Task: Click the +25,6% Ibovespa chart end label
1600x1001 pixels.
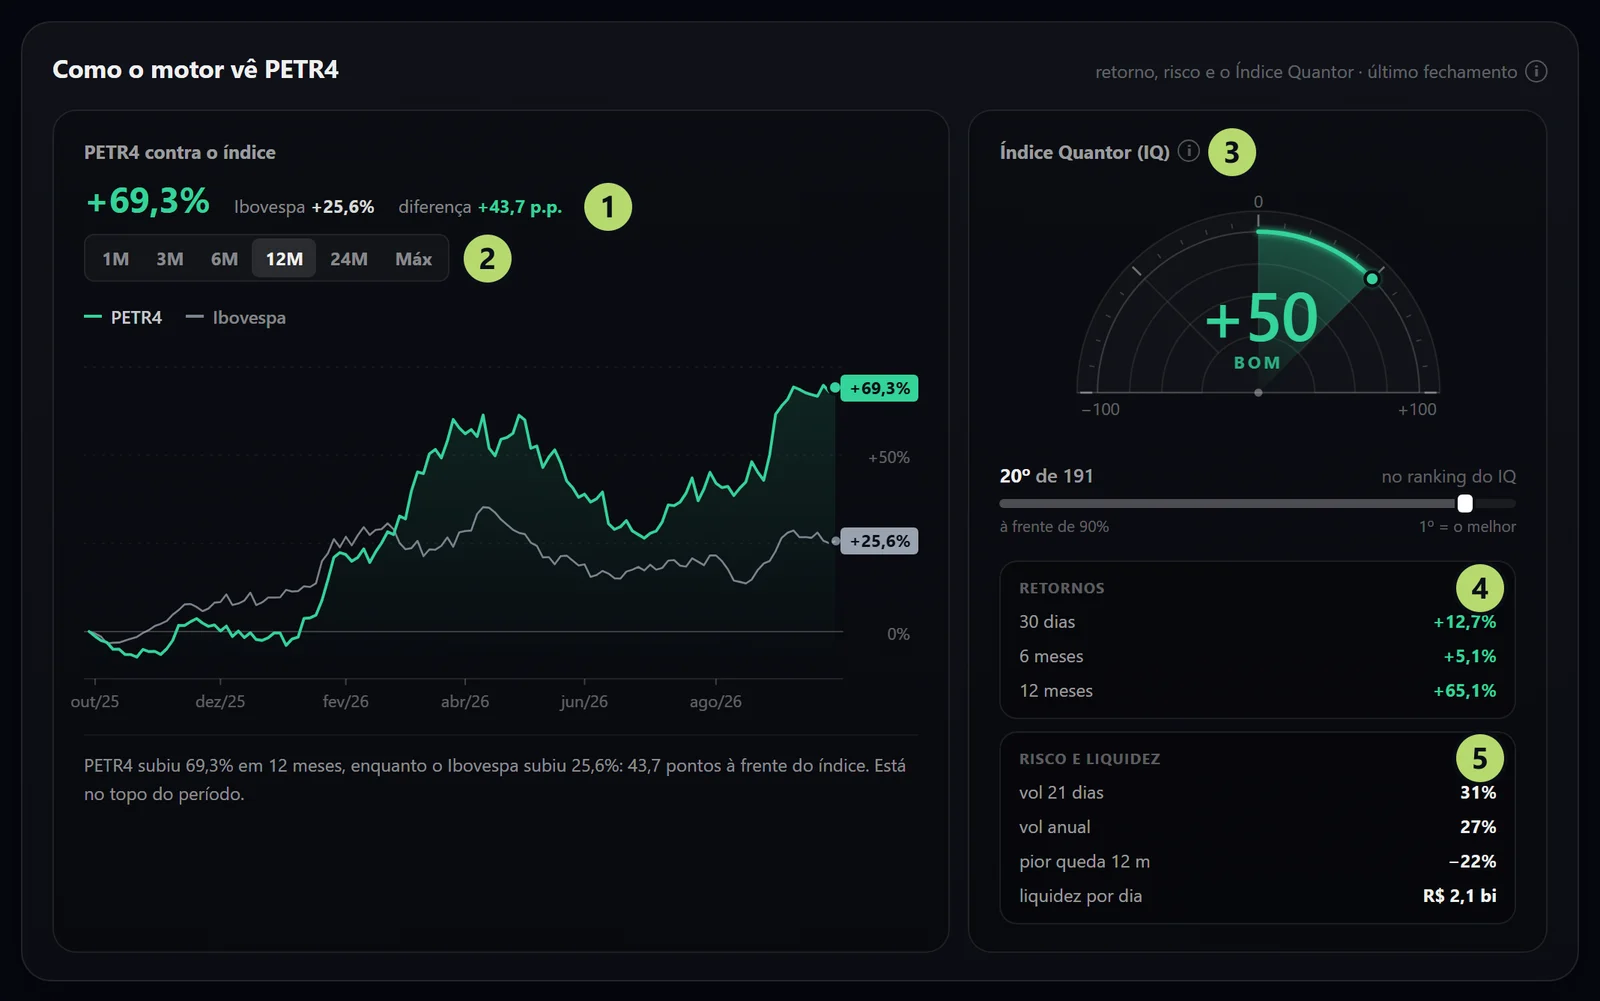Action: click(879, 541)
